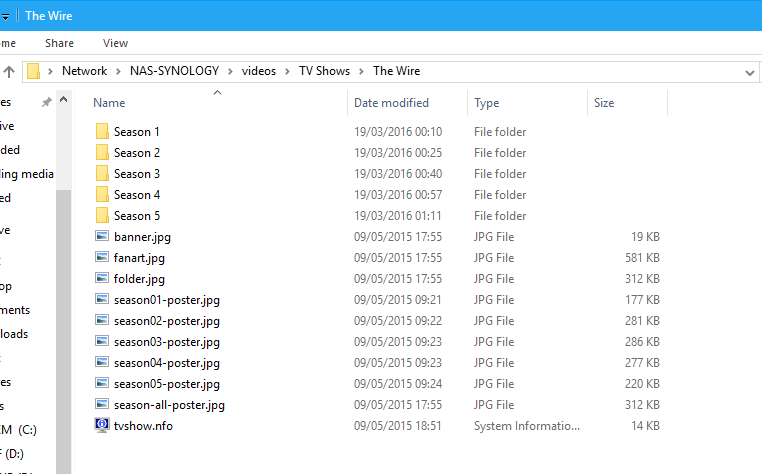Viewport: 762px width, 474px height.
Task: Navigate to NAS-SYNOLOGY in the address bar
Action: [x=174, y=71]
